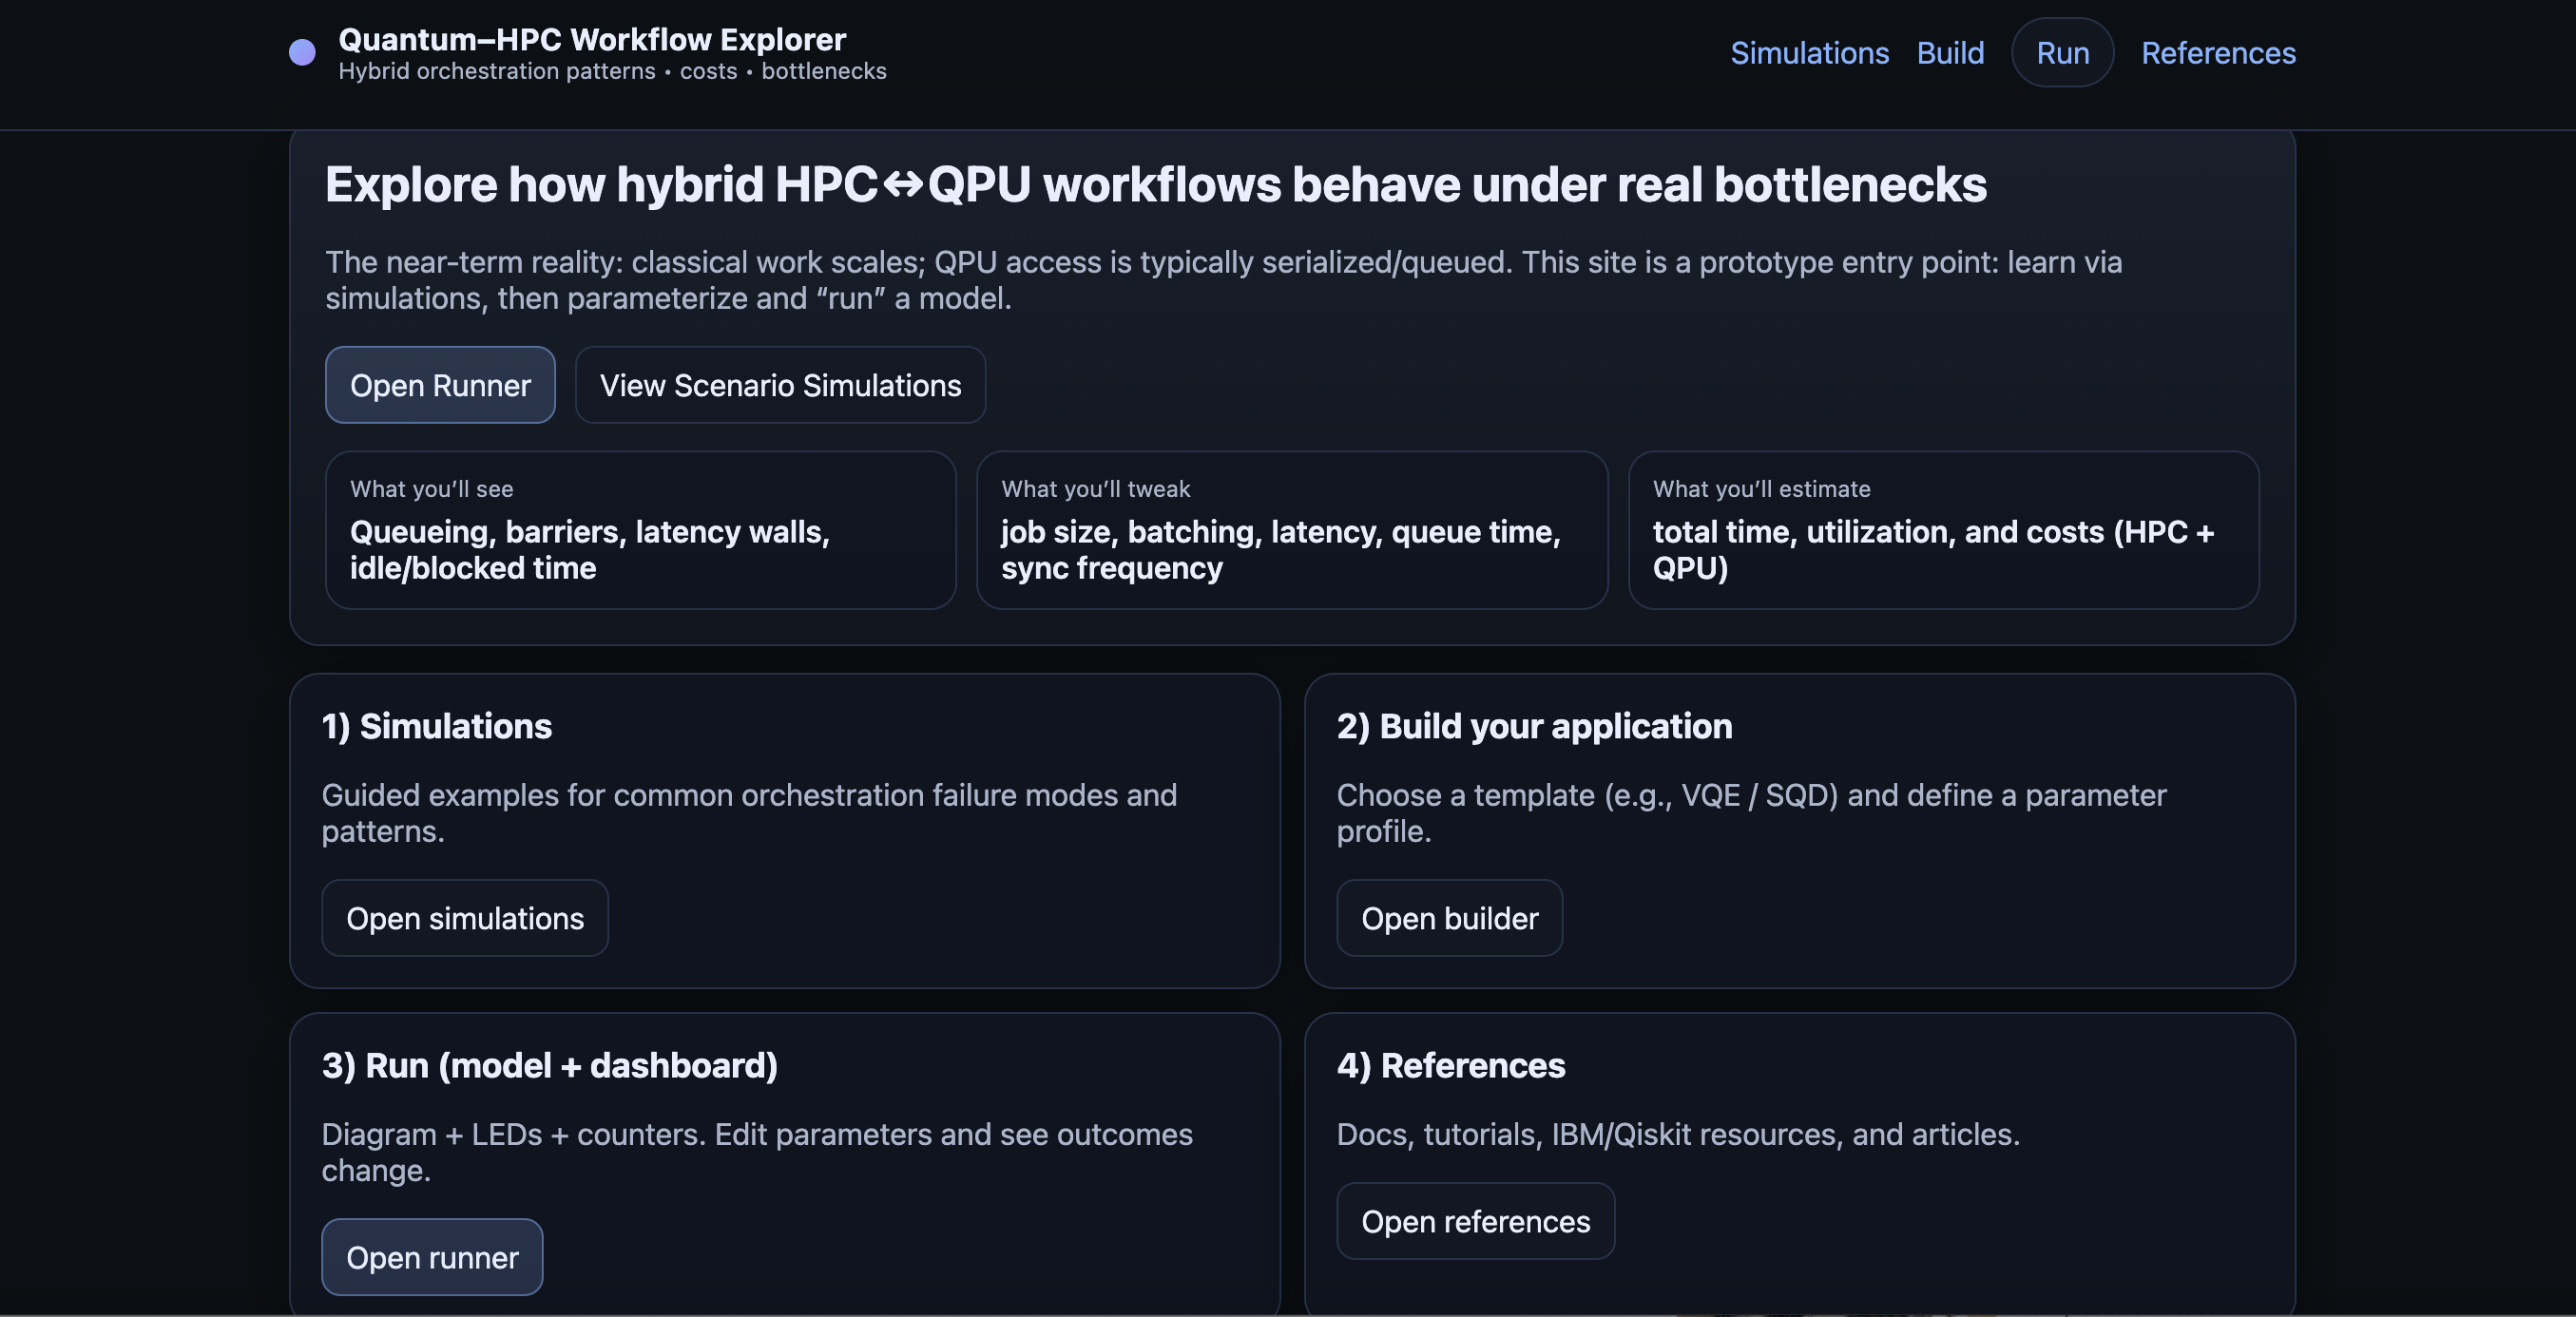Click the Quantum–HPC Workflow Explorer title
2576x1317 pixels.
592,40
